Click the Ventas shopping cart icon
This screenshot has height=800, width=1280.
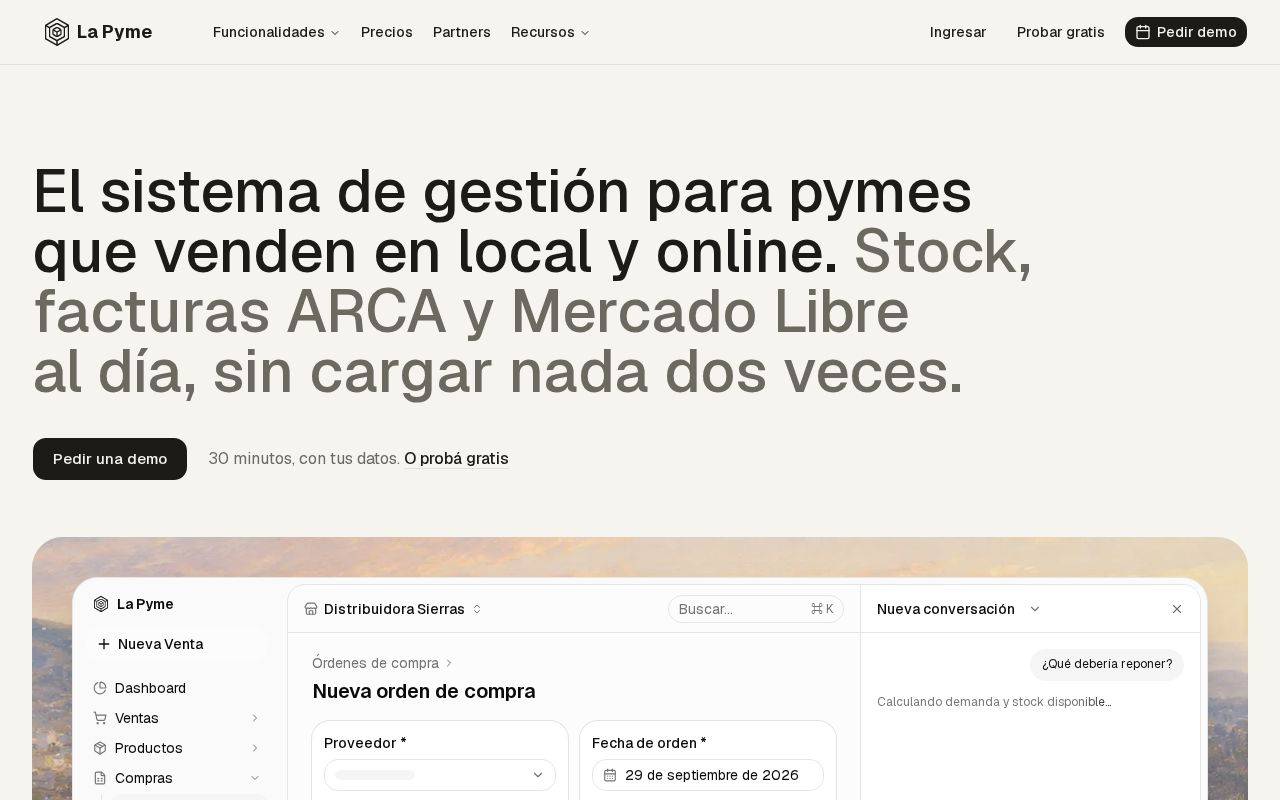click(x=100, y=718)
